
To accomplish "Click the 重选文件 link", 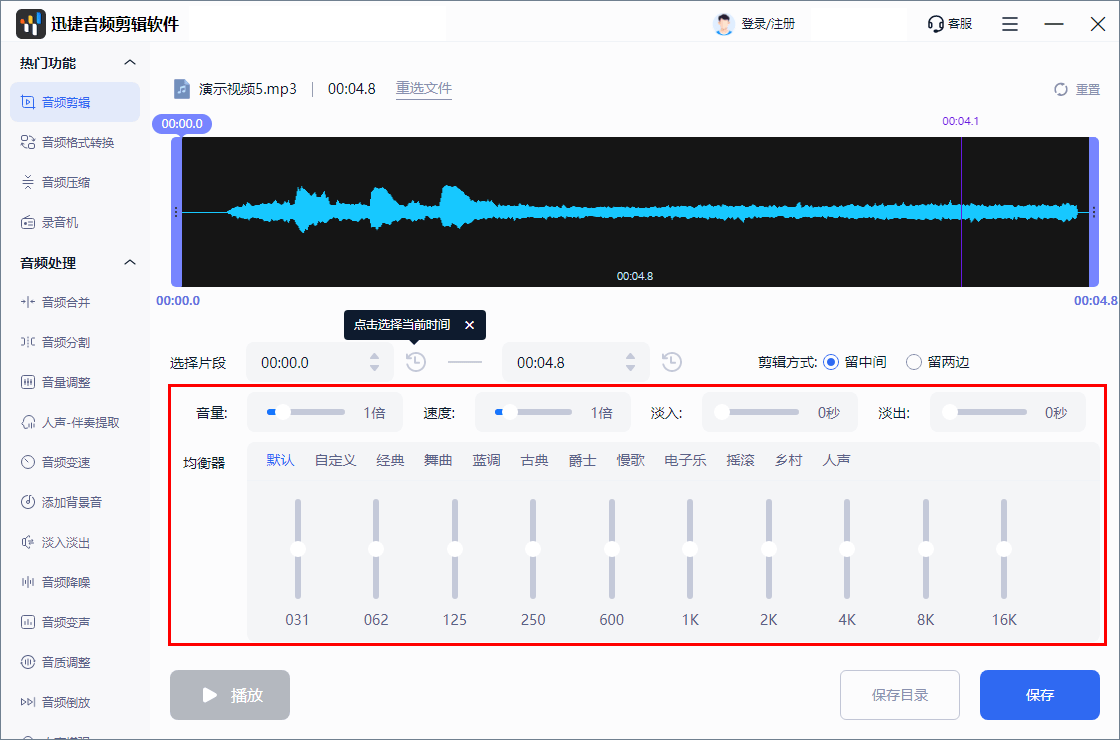I will (x=424, y=88).
